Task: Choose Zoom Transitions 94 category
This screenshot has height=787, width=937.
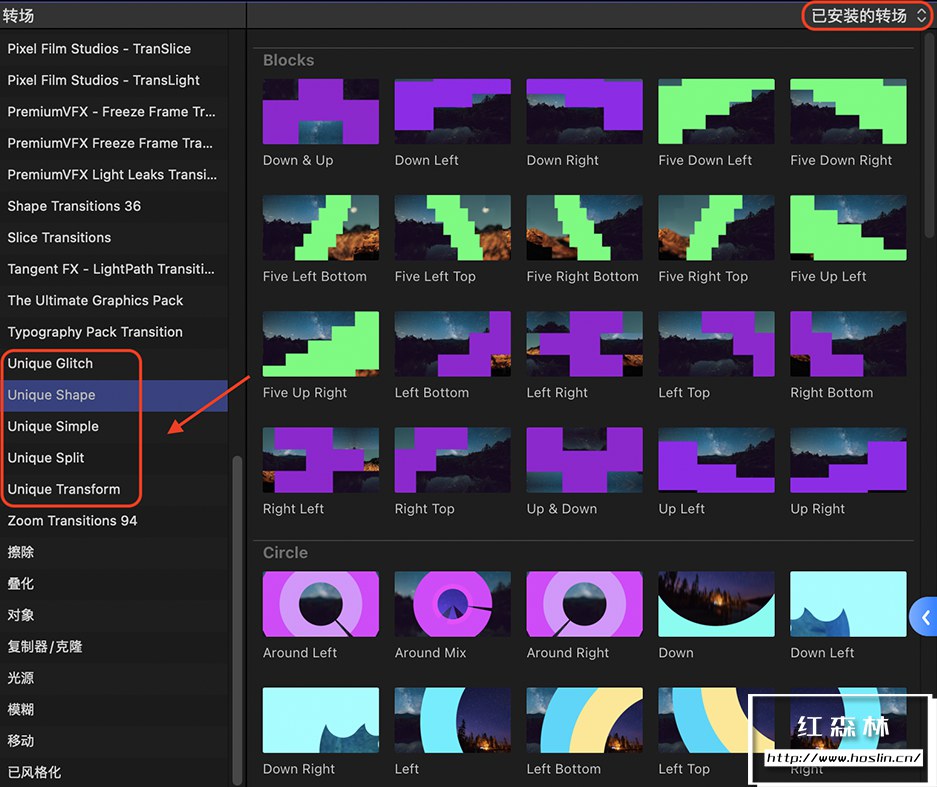Action: tap(114, 521)
